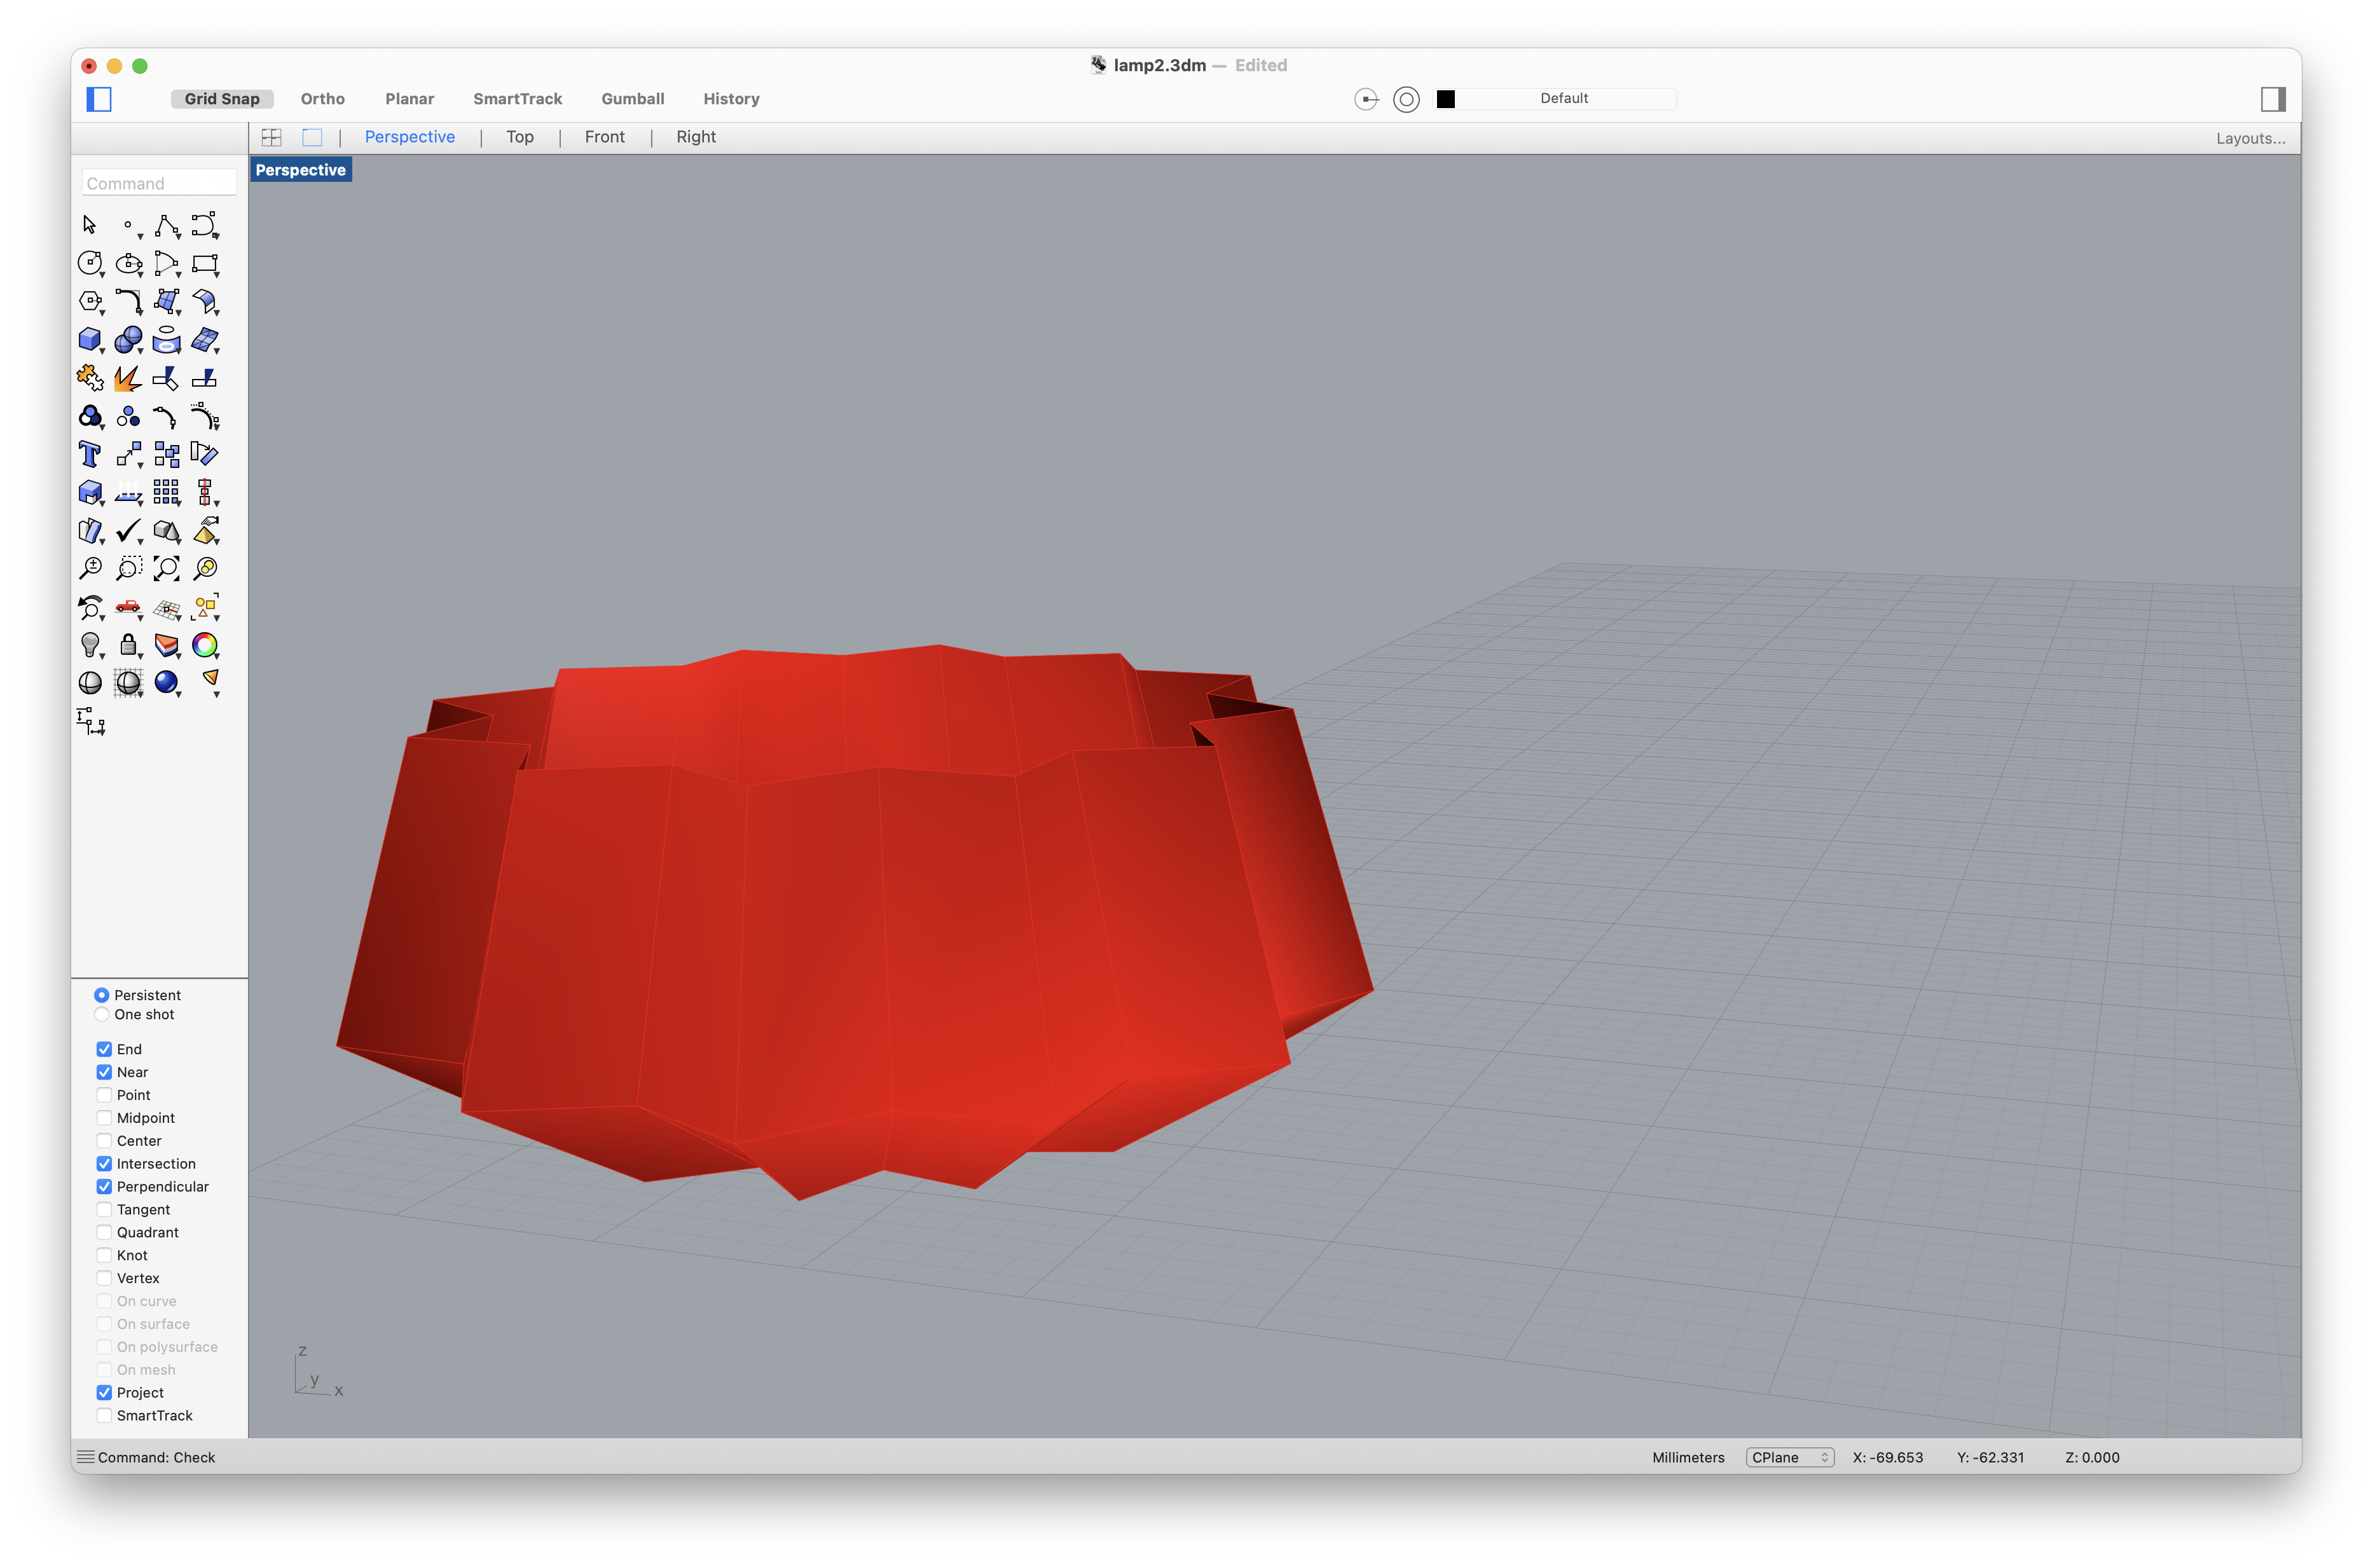Enable the Perpendicular snap option
2373x1568 pixels.
click(105, 1186)
